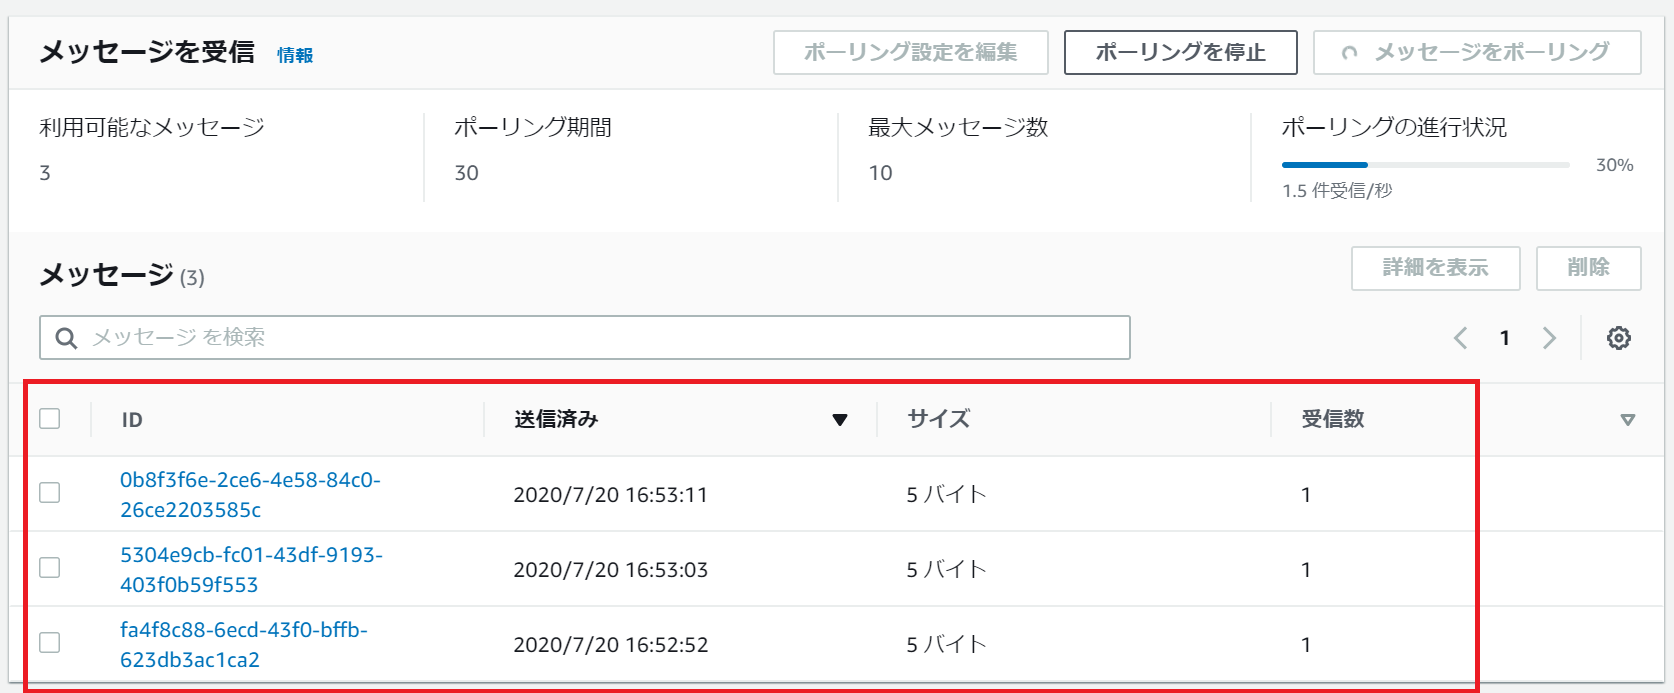
Task: Click the メッセージをポーリング button
Action: point(1477,52)
